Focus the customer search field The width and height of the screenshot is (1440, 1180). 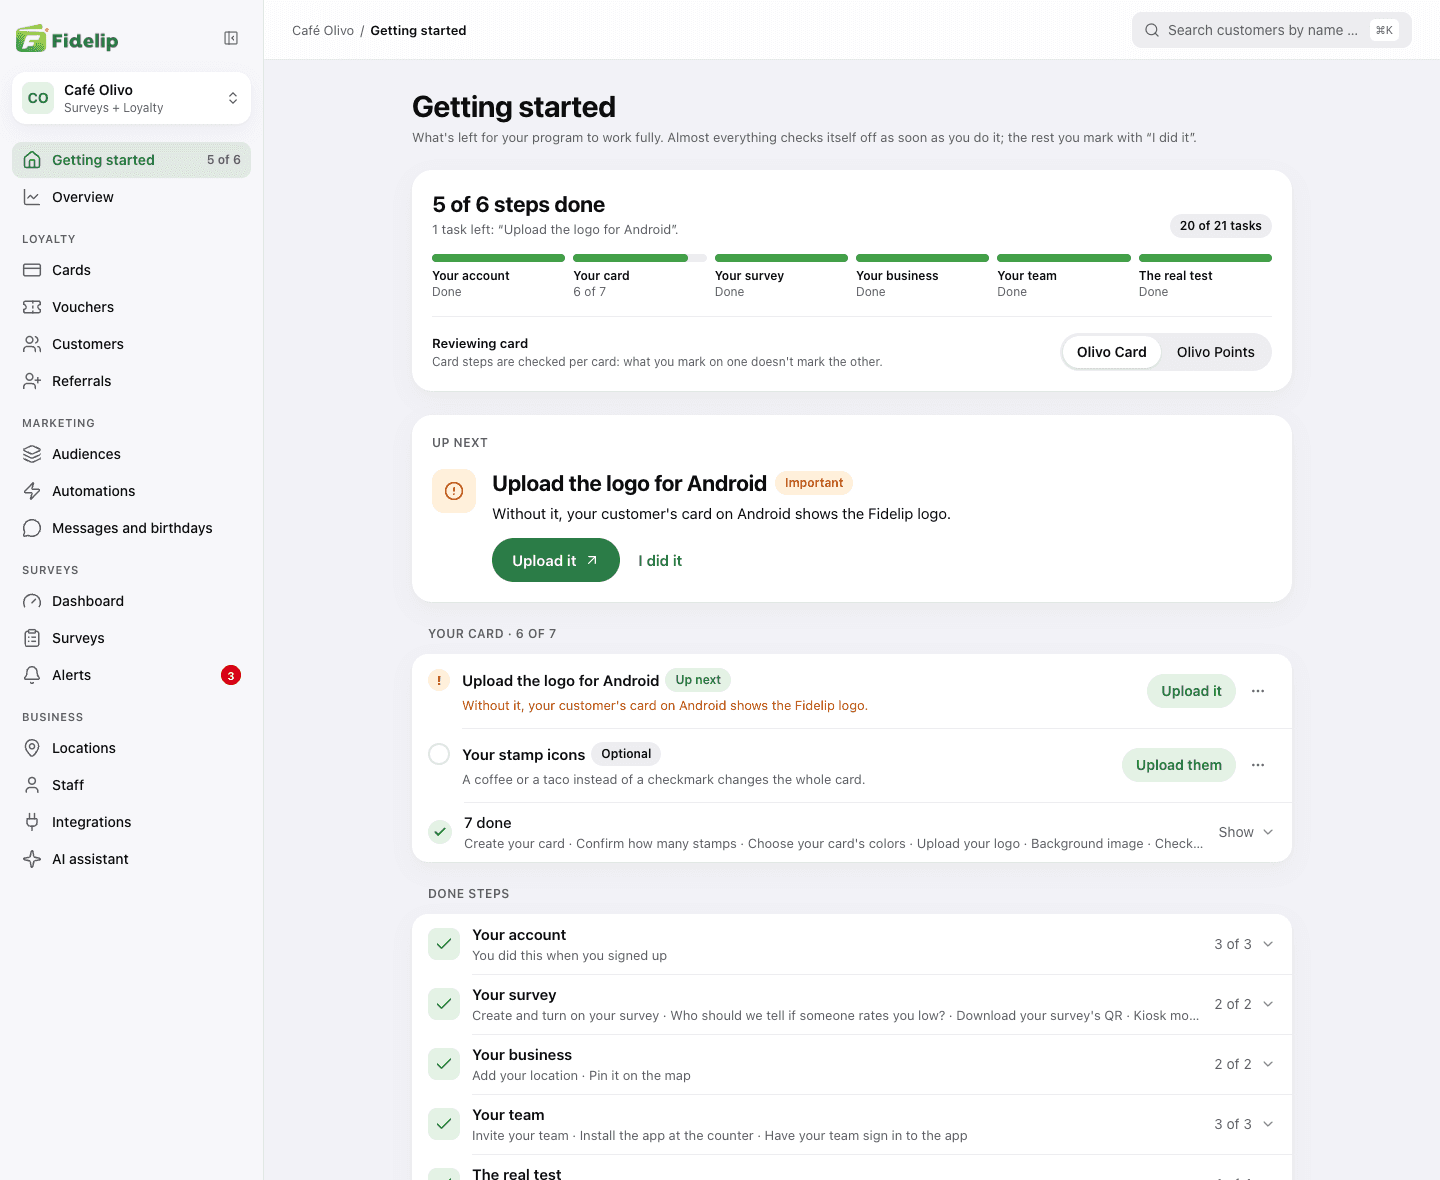[1272, 30]
